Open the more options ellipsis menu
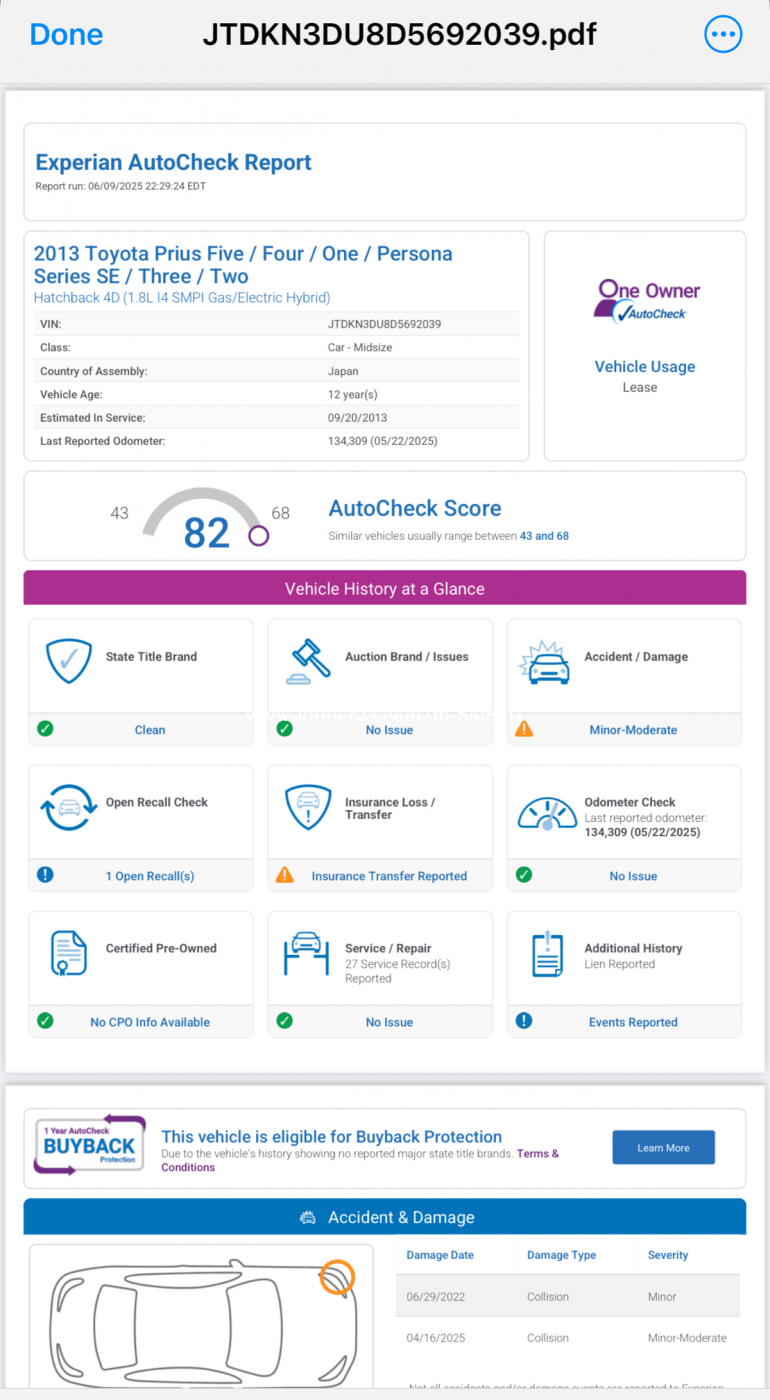This screenshot has height=1400, width=770. coord(723,35)
